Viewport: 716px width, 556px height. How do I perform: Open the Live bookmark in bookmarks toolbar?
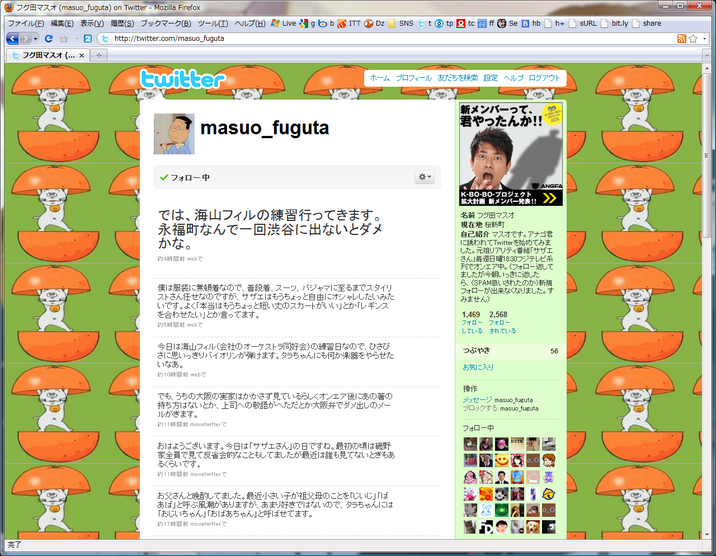pos(283,23)
